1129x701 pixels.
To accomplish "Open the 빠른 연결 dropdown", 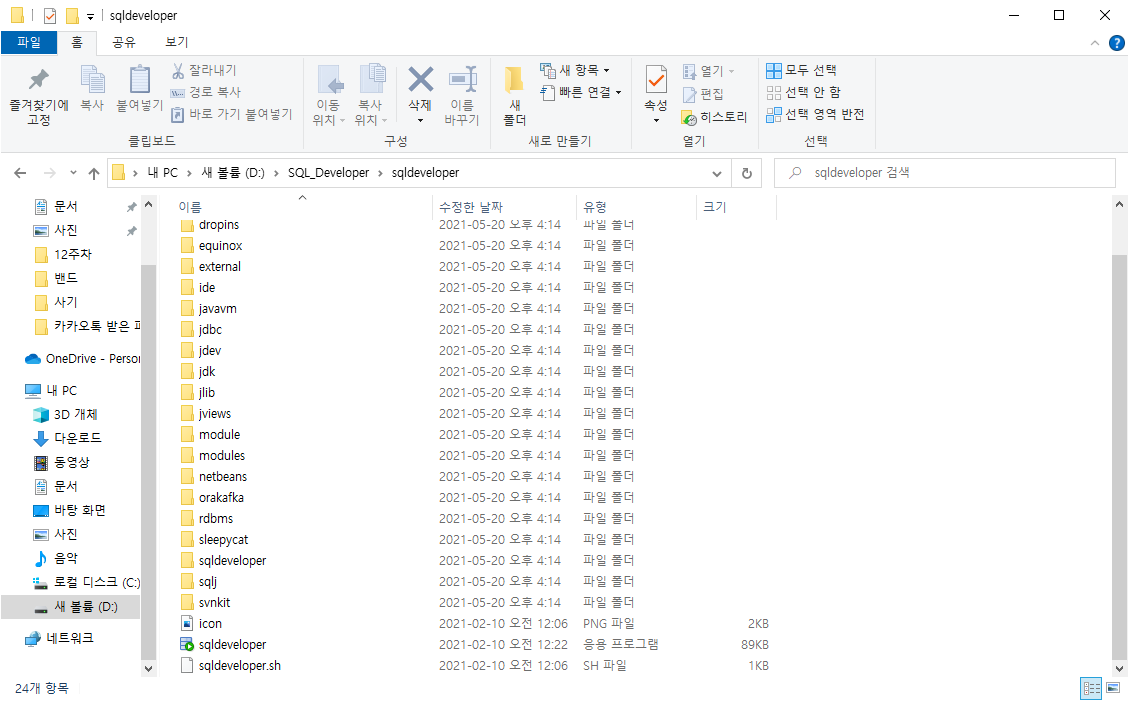I will coord(580,92).
